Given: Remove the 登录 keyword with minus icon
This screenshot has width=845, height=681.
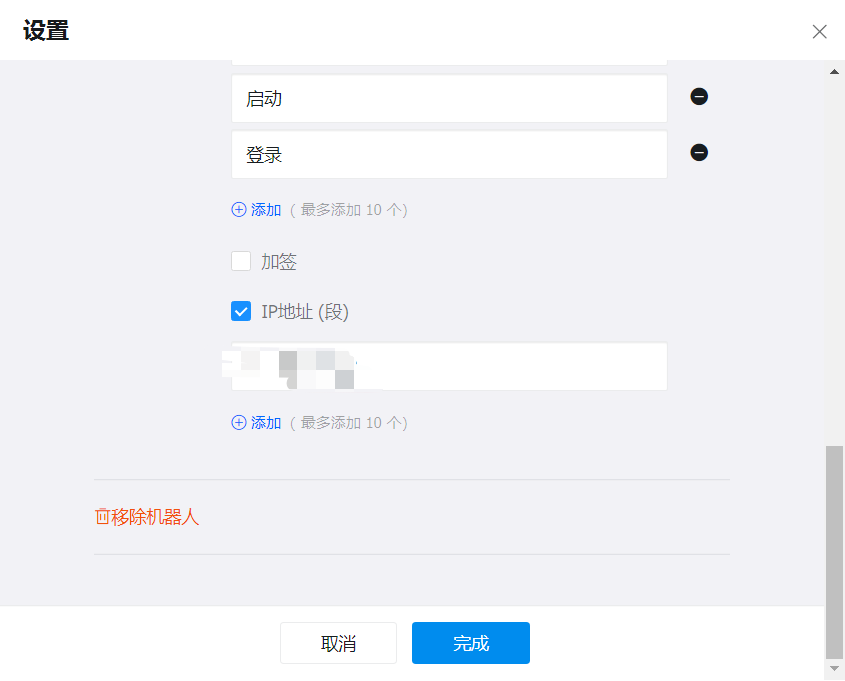Looking at the screenshot, I should coord(699,153).
